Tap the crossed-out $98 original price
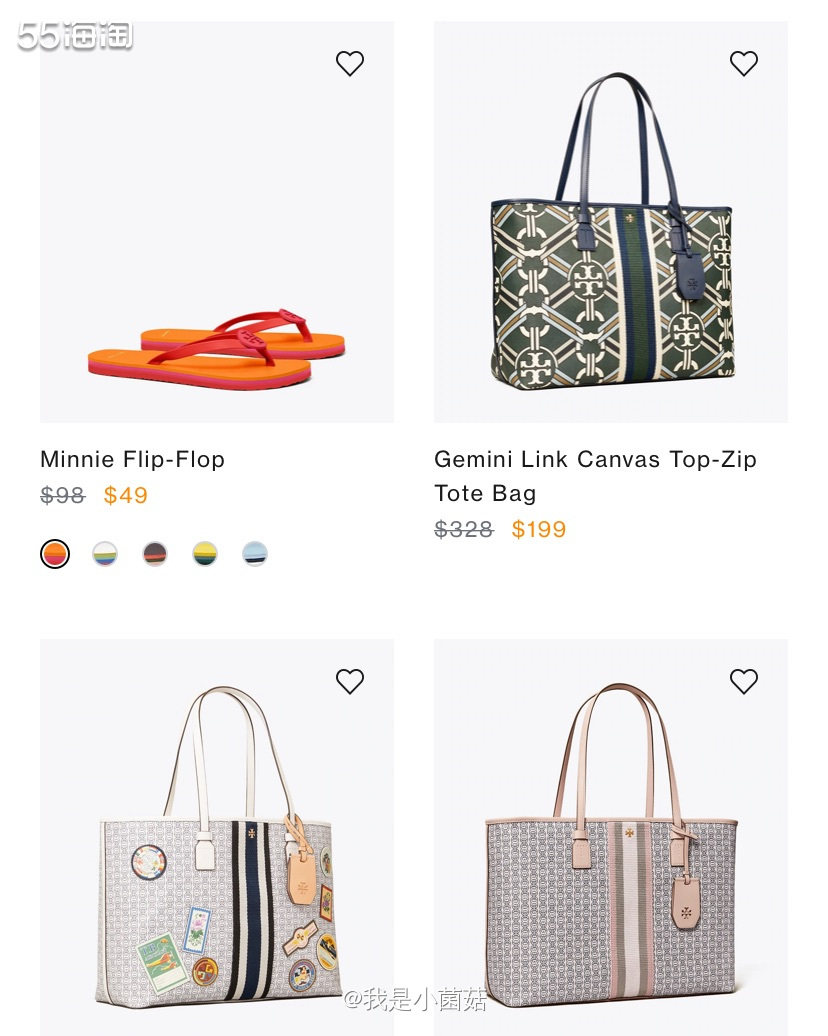 click(x=63, y=495)
